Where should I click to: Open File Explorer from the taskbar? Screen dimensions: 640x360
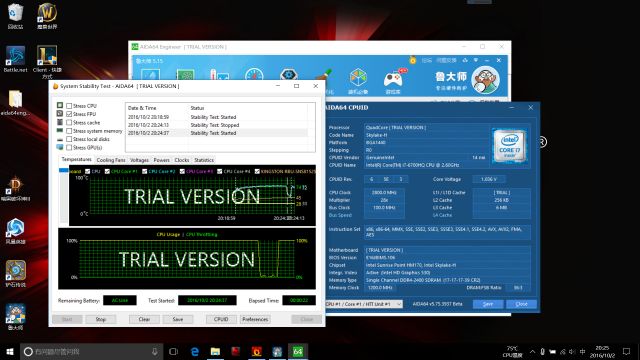[x=215, y=351]
